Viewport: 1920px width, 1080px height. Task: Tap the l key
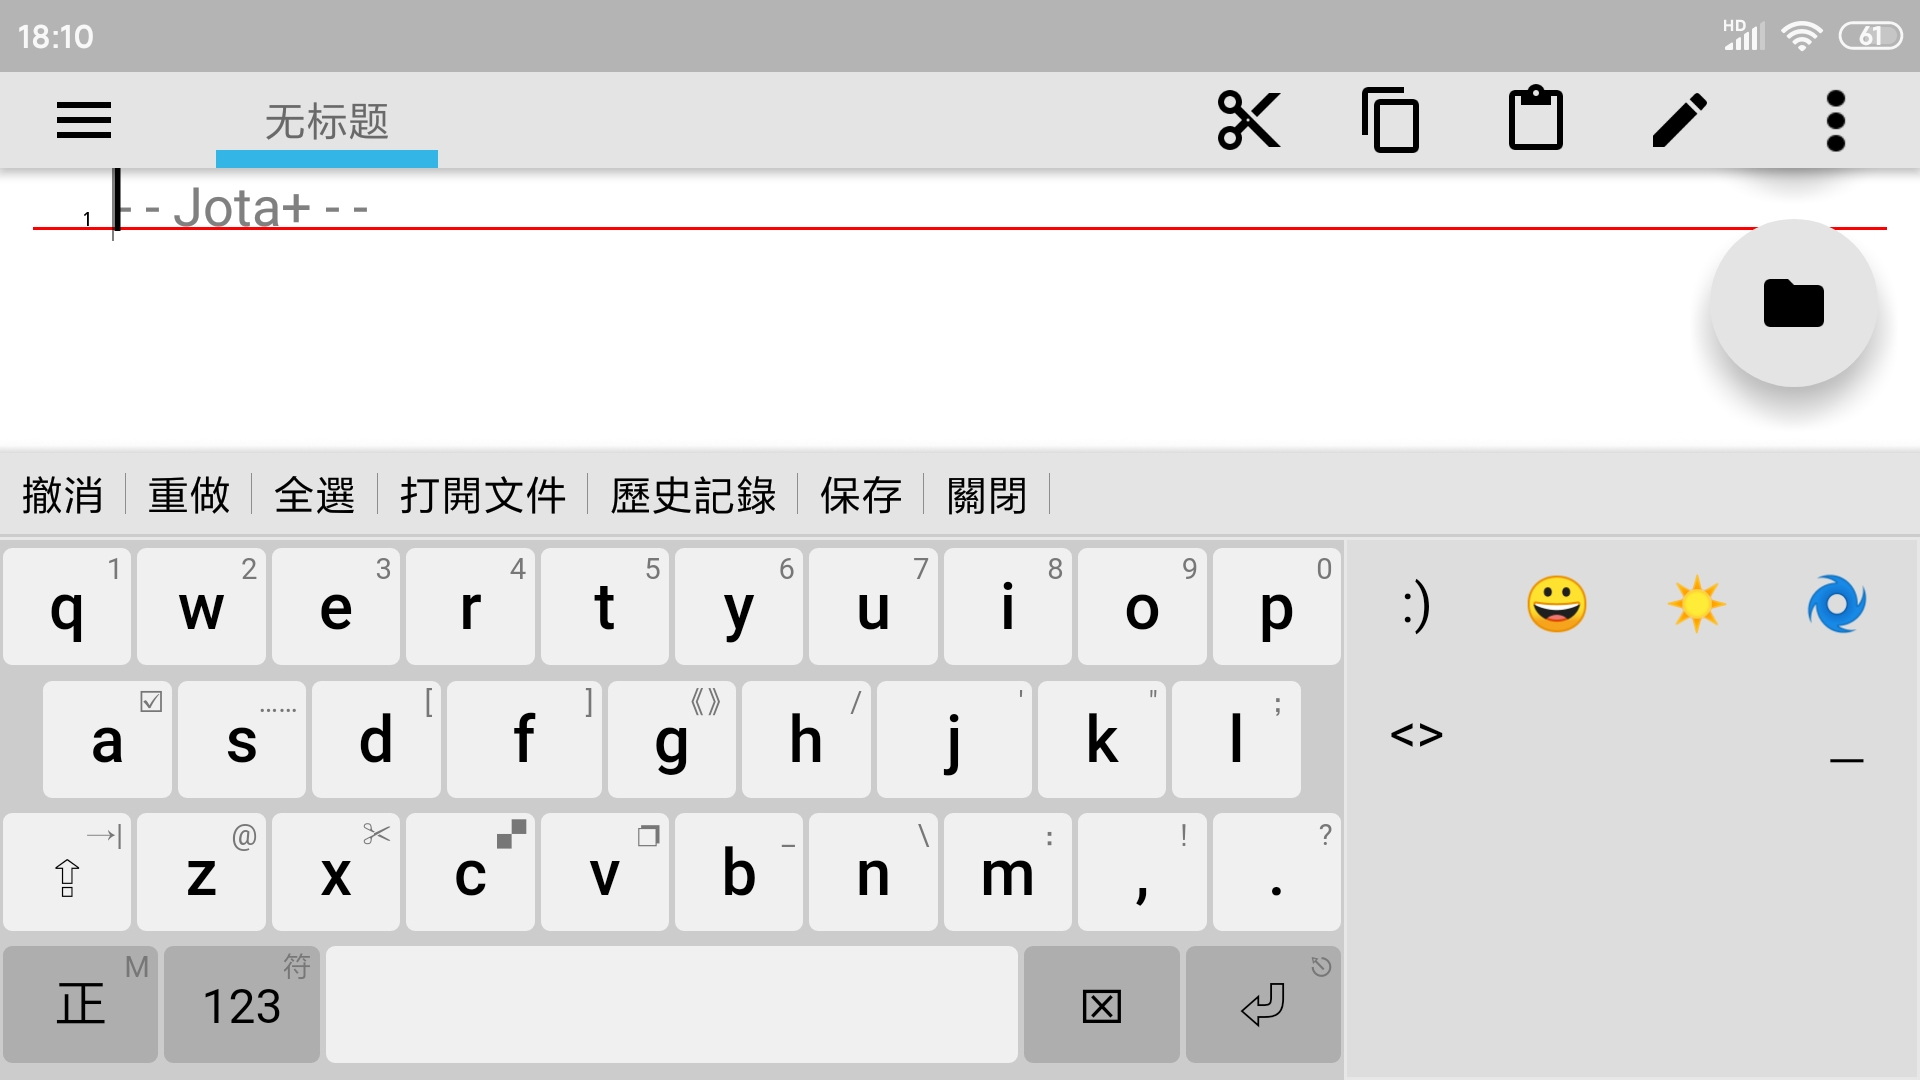(x=1236, y=740)
